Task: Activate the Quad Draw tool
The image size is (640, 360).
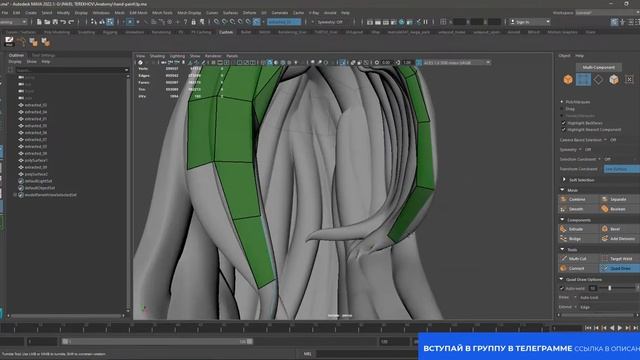Action: click(619, 269)
